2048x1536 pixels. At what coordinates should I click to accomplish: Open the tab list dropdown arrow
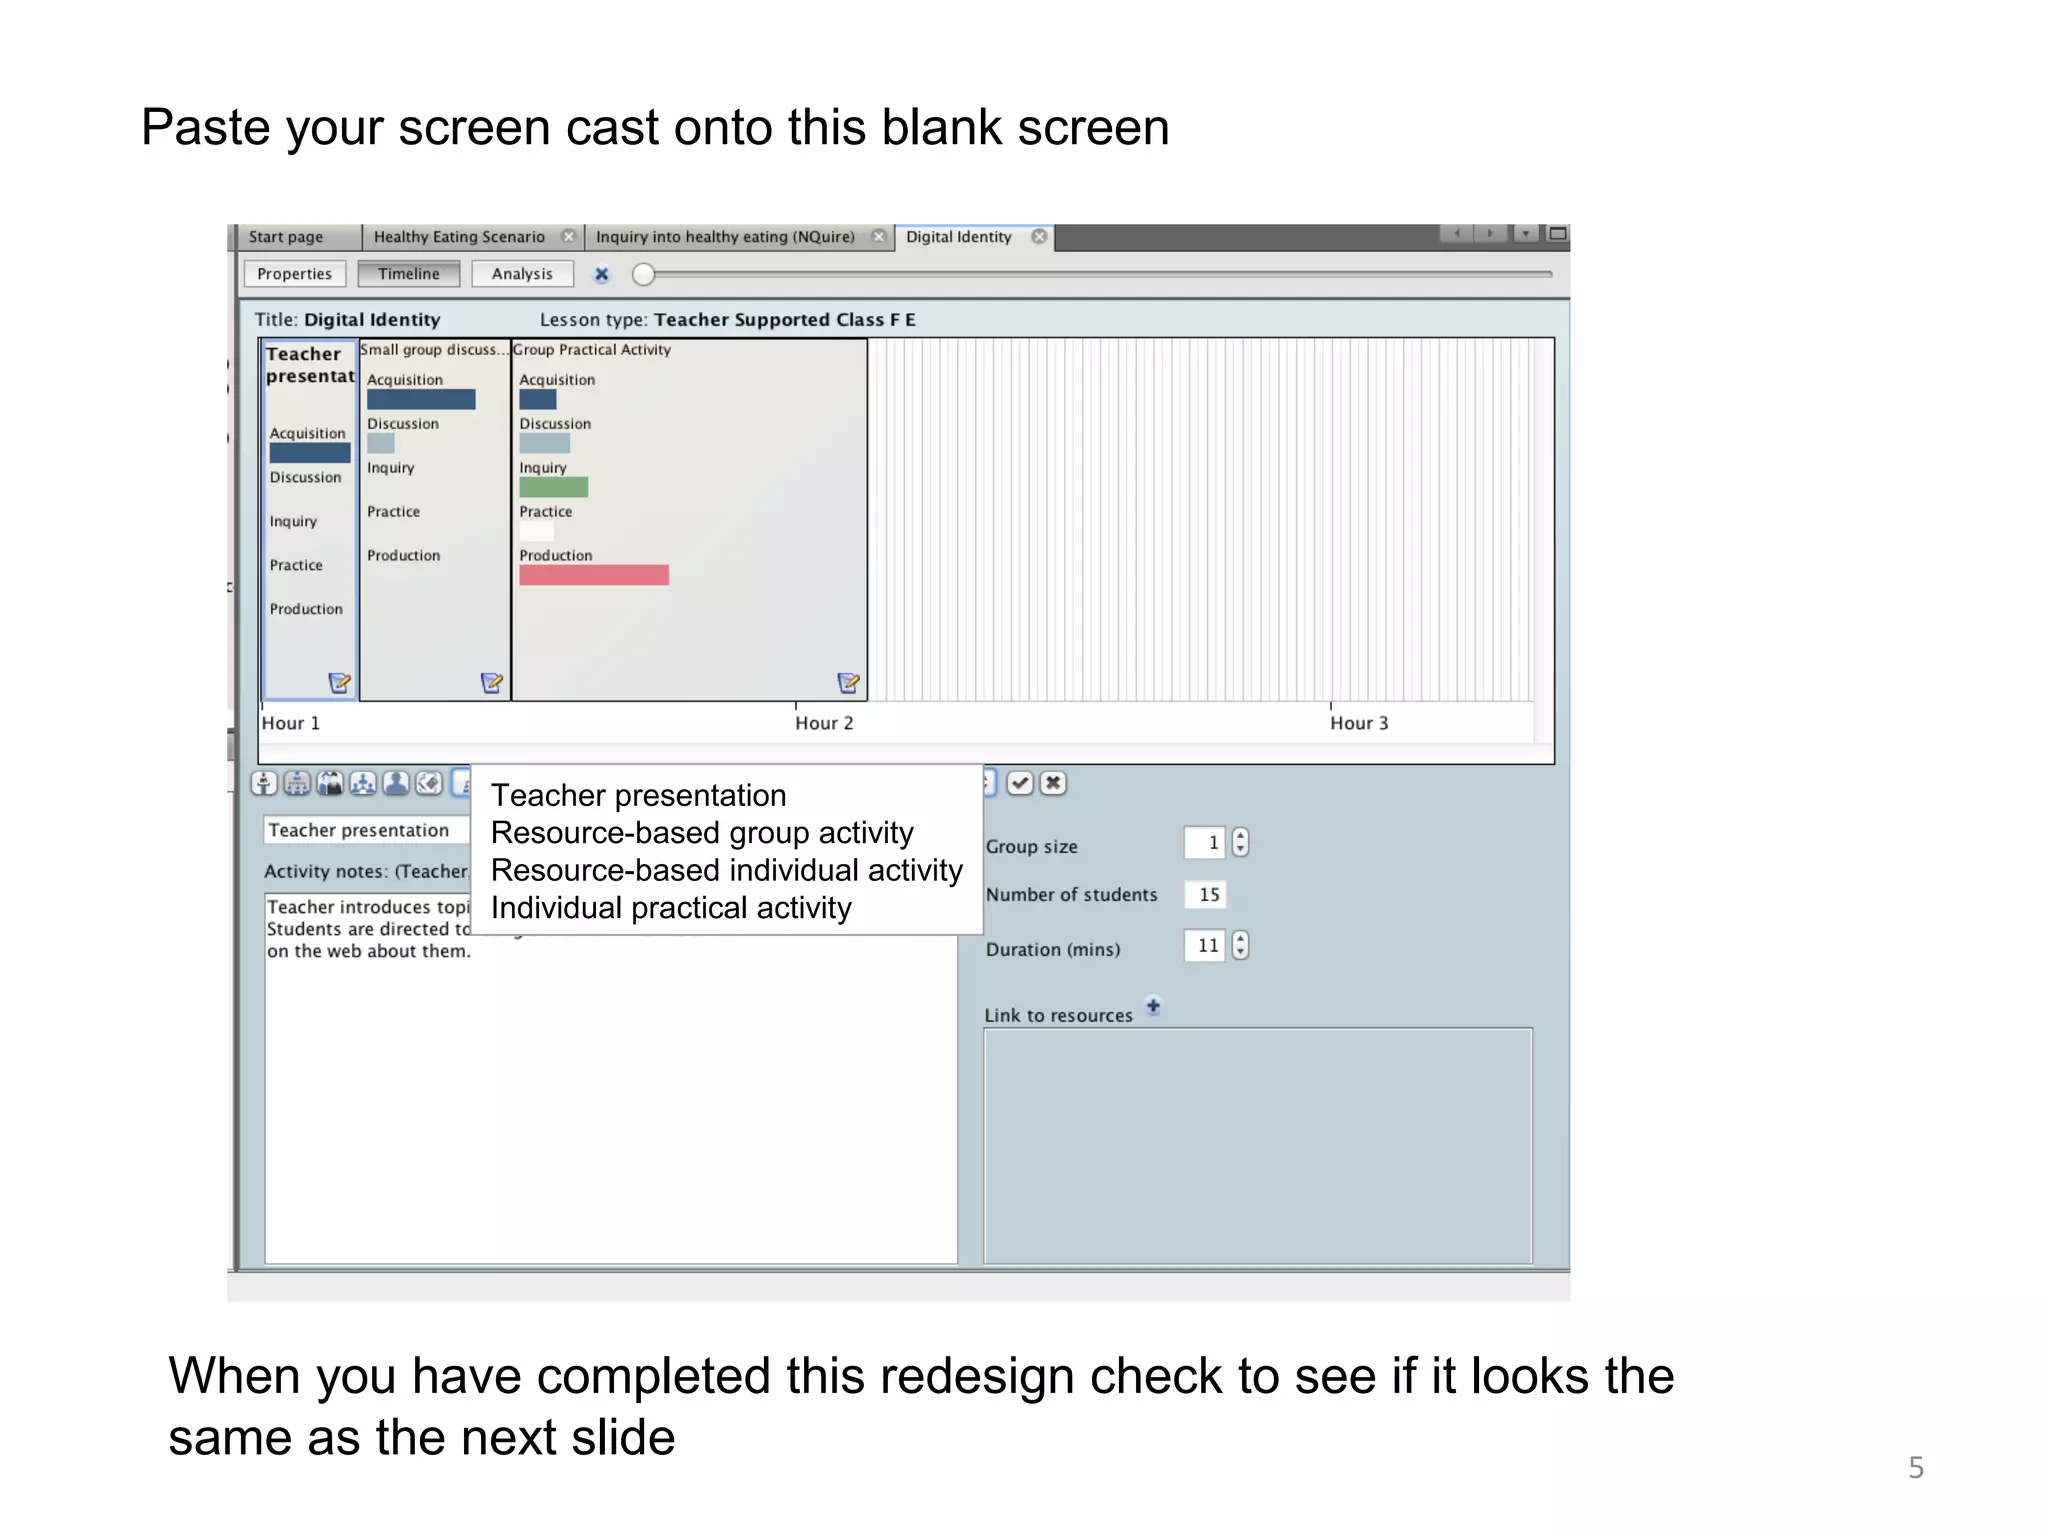(x=1525, y=234)
